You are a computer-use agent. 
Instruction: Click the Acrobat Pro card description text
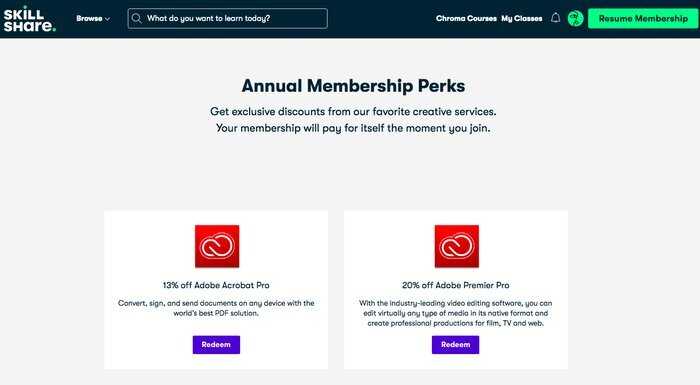click(x=216, y=308)
